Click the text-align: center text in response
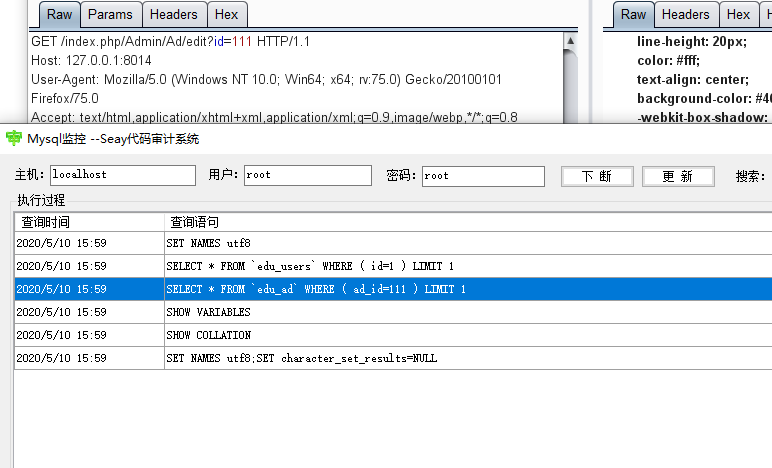Screen dimensions: 772x468 pyautogui.click(x=693, y=80)
